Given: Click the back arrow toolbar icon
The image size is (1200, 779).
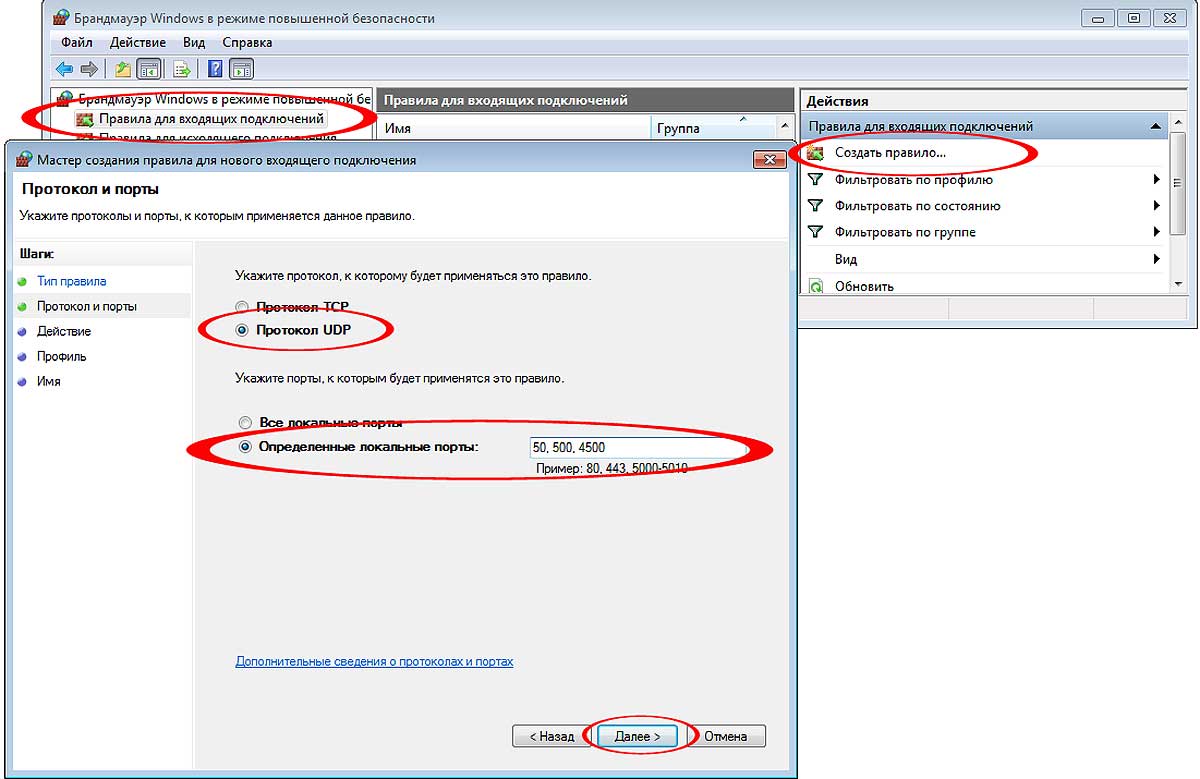Looking at the screenshot, I should point(65,69).
